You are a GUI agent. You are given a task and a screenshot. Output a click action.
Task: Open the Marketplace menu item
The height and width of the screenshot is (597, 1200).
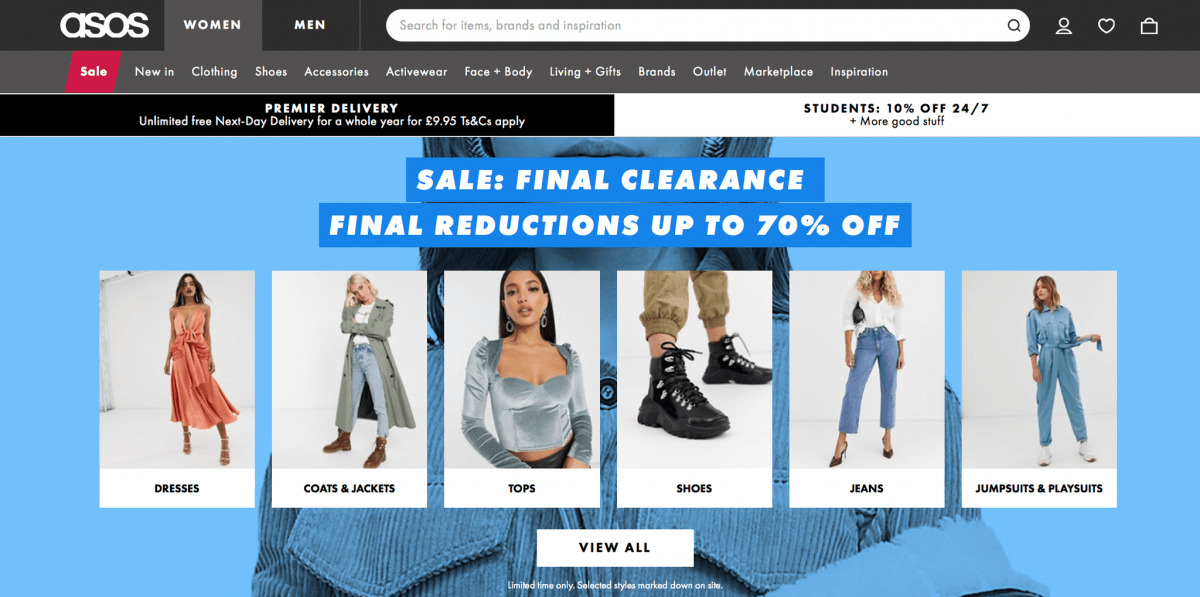point(778,72)
